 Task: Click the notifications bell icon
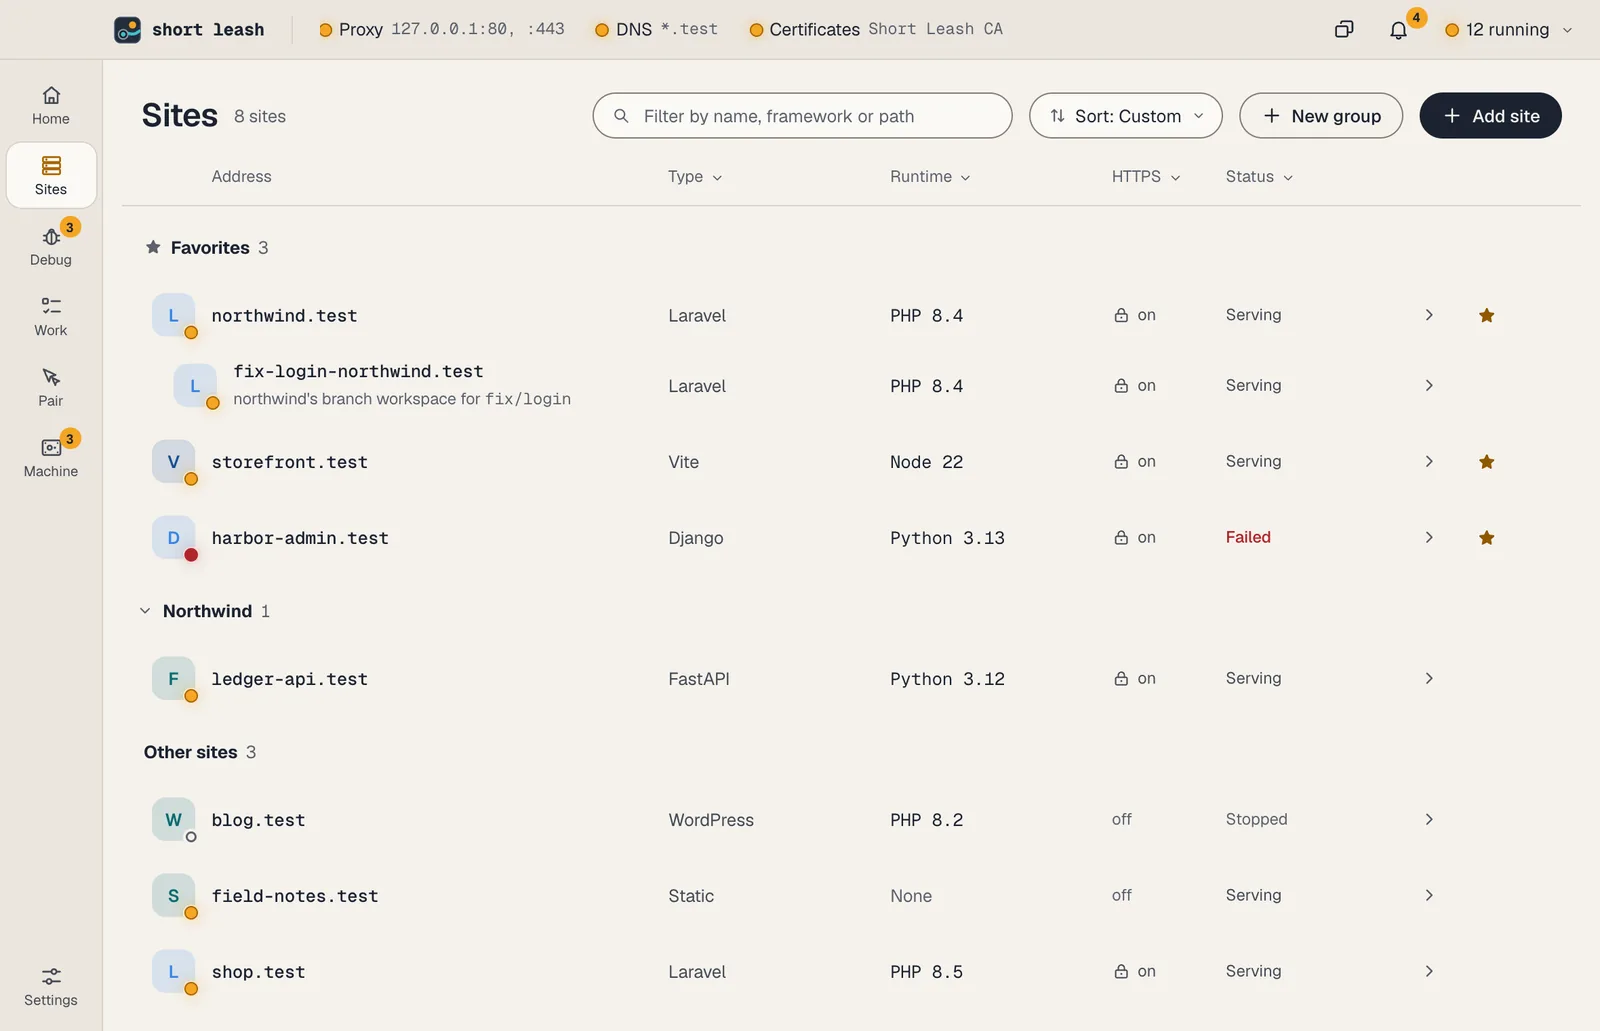pyautogui.click(x=1398, y=30)
